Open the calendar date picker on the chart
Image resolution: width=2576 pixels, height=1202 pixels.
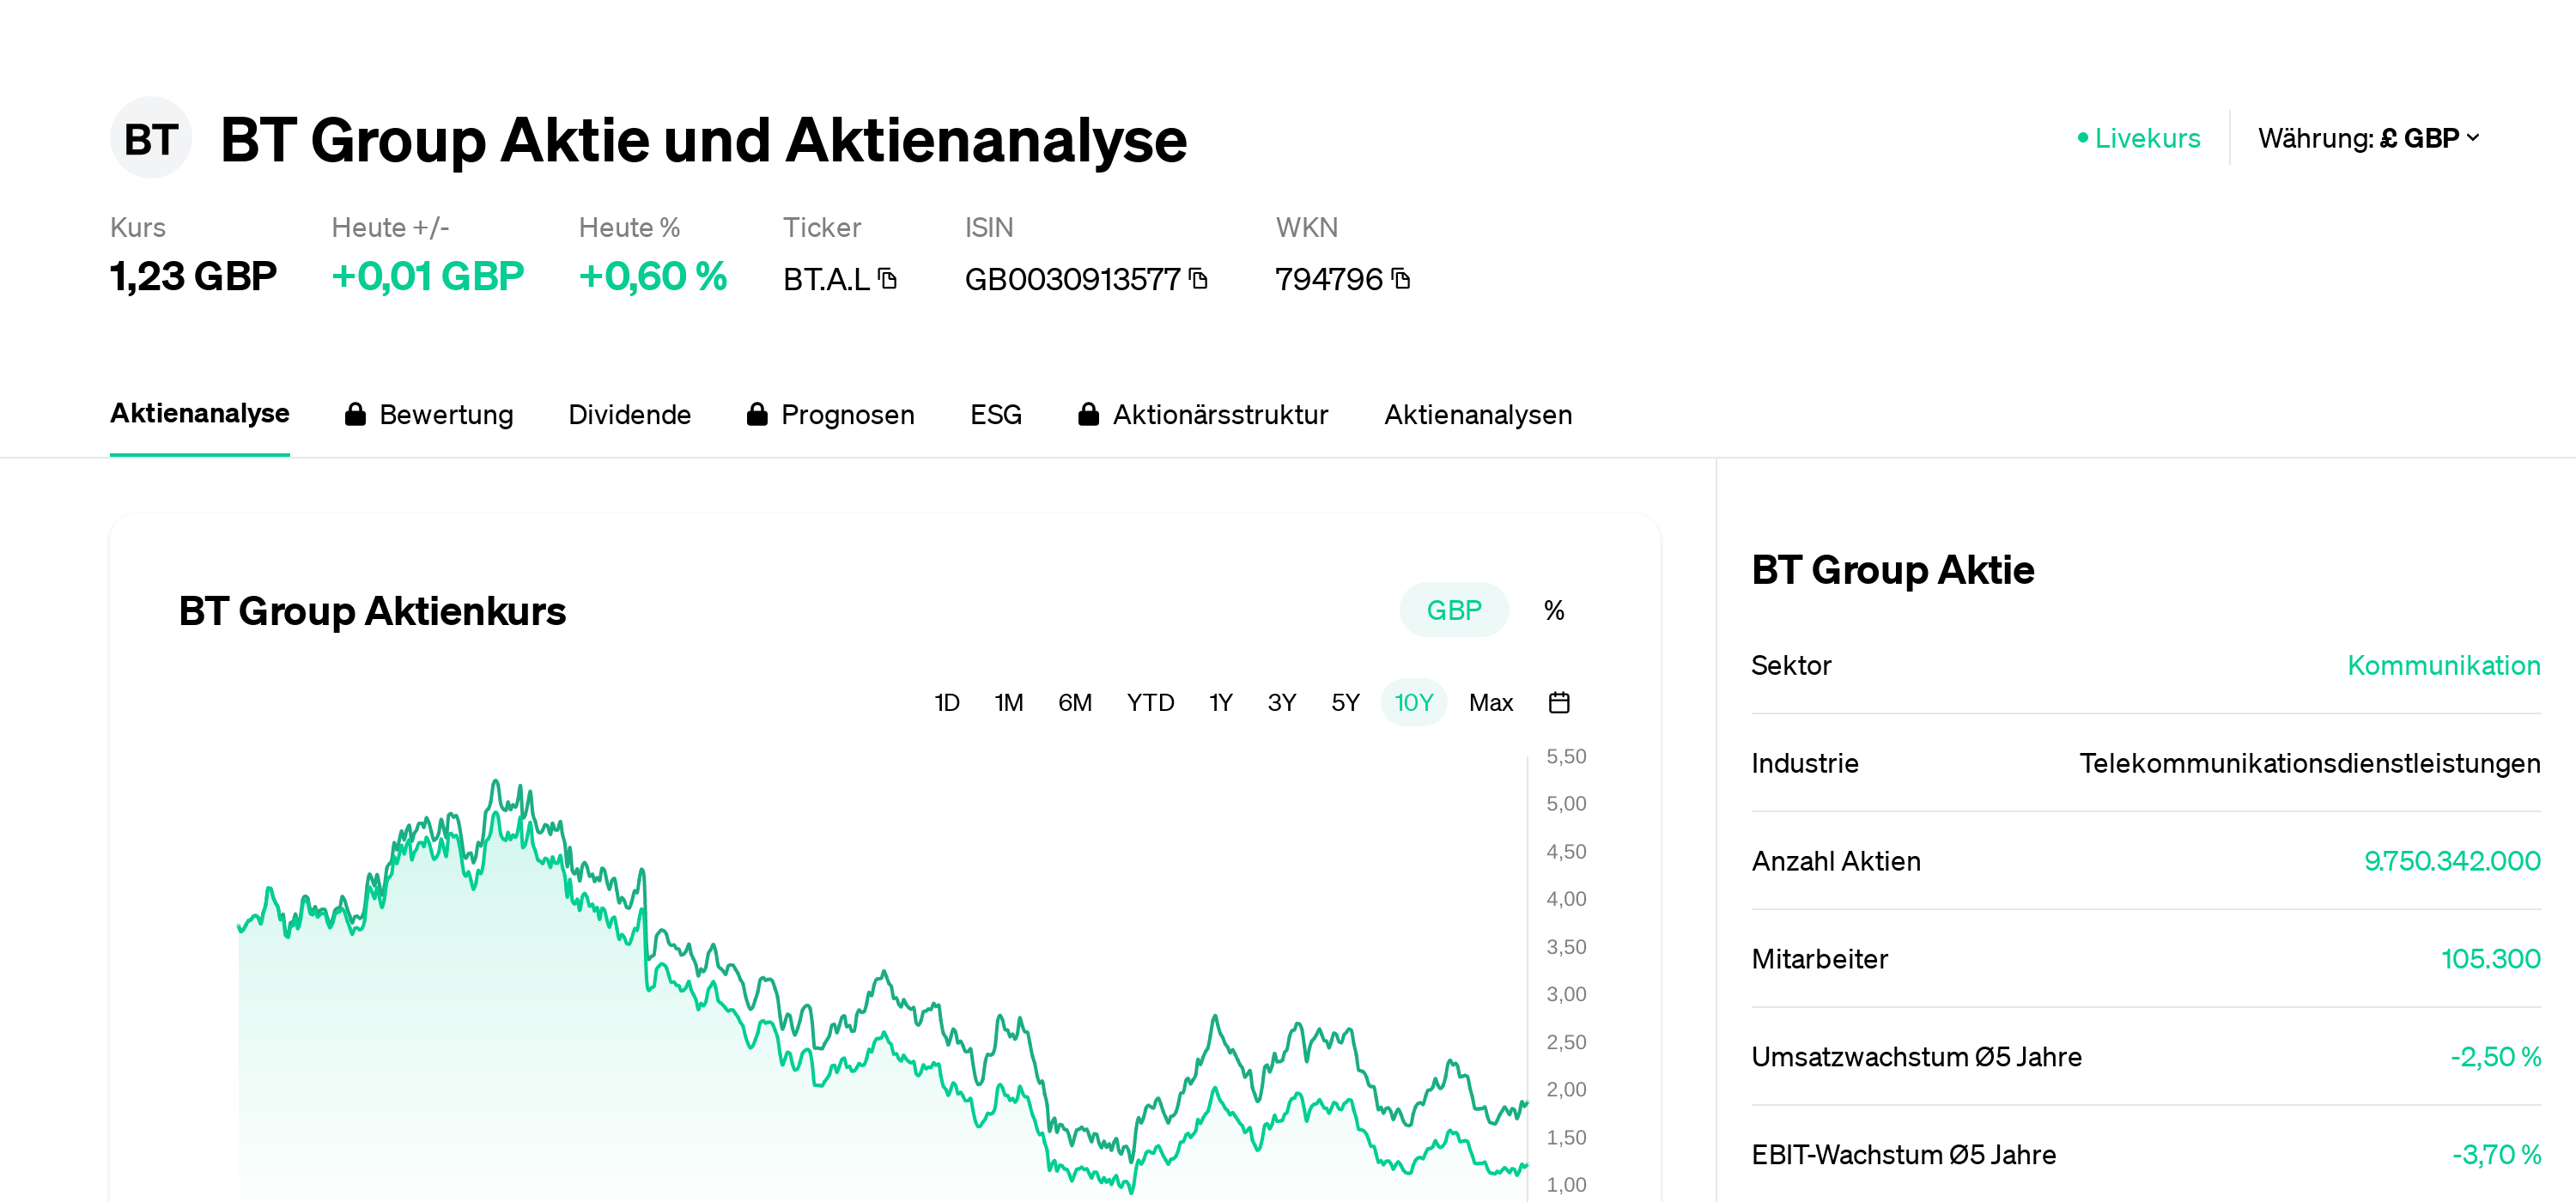tap(1560, 702)
